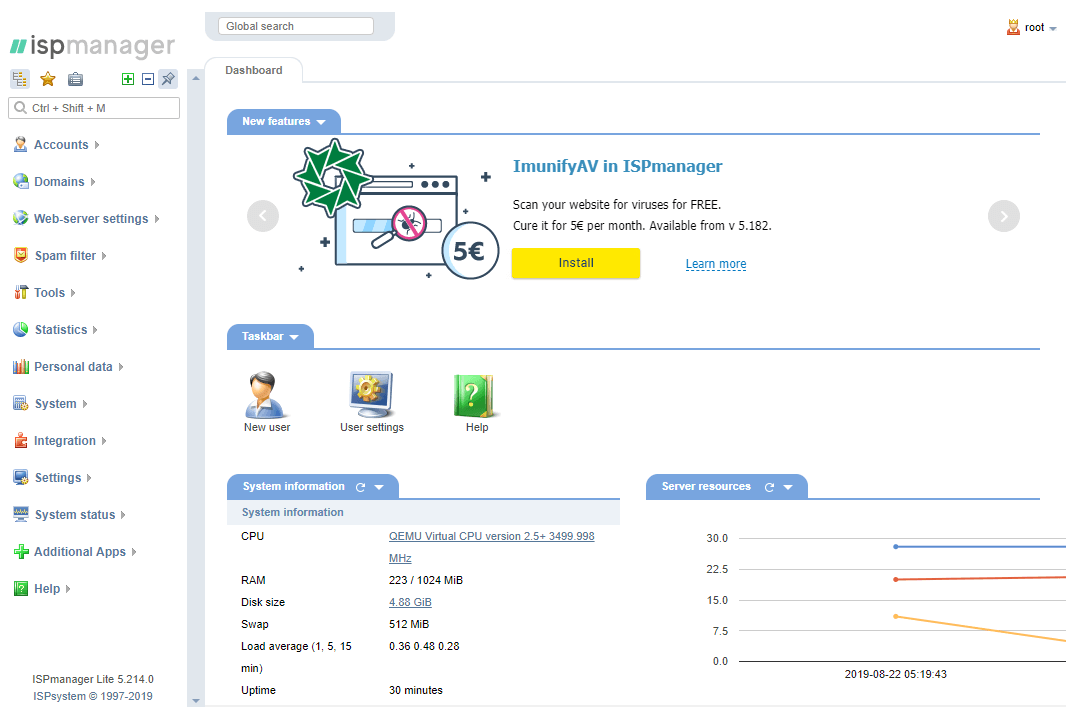1066x707 pixels.
Task: Click the menu tree view icon
Action: tap(20, 79)
